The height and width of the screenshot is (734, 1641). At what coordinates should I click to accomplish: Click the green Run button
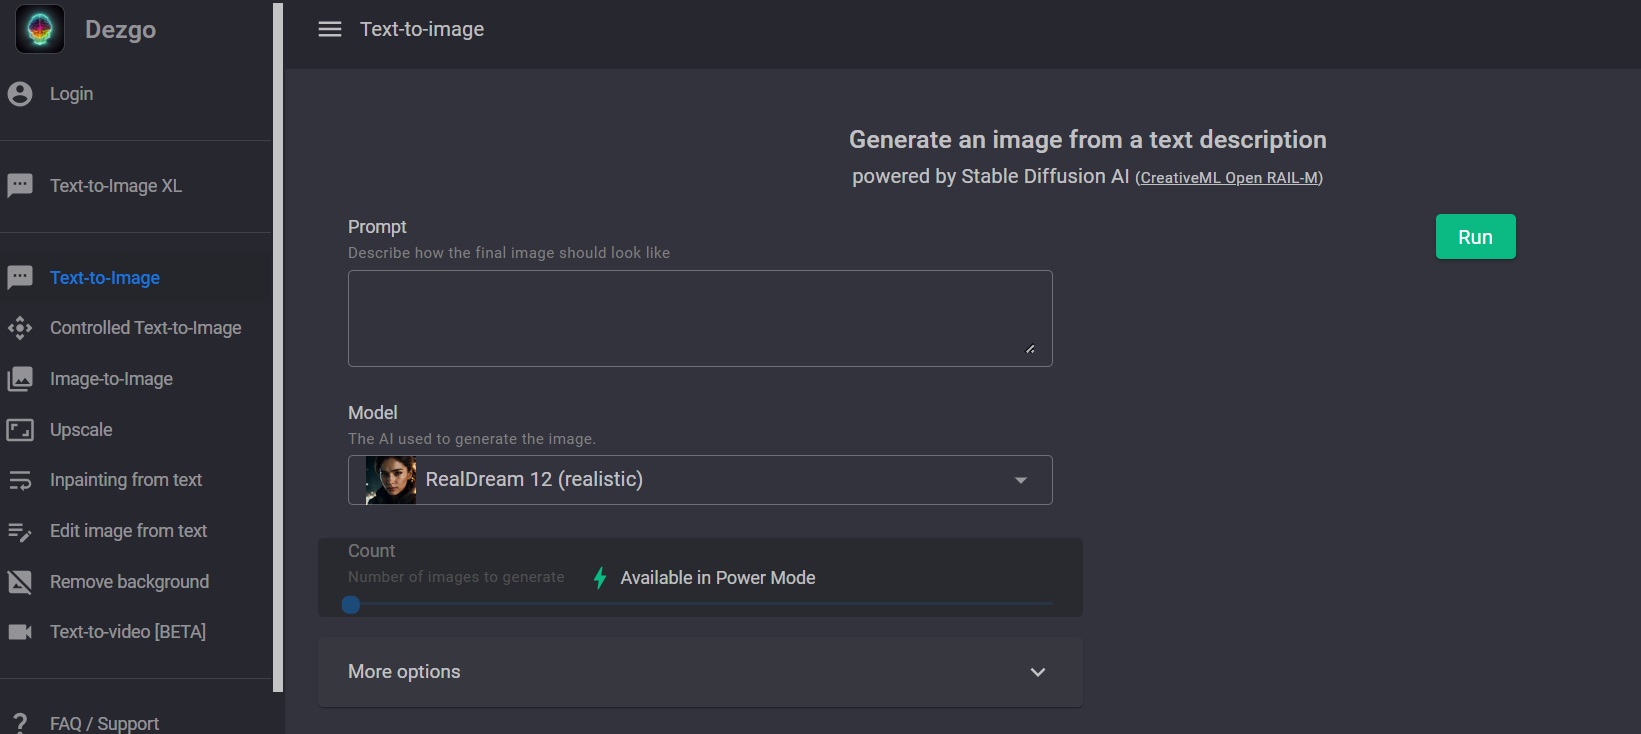pyautogui.click(x=1475, y=237)
